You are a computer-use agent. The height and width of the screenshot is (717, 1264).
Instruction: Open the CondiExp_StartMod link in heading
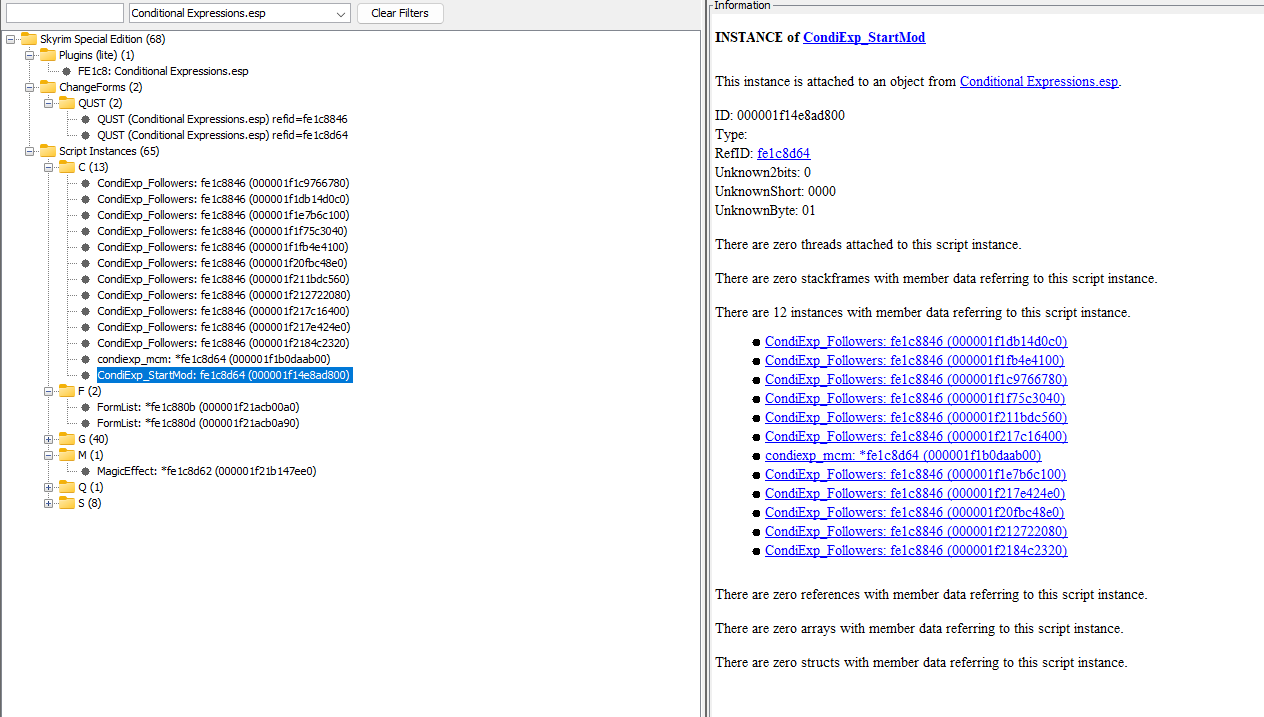(864, 37)
